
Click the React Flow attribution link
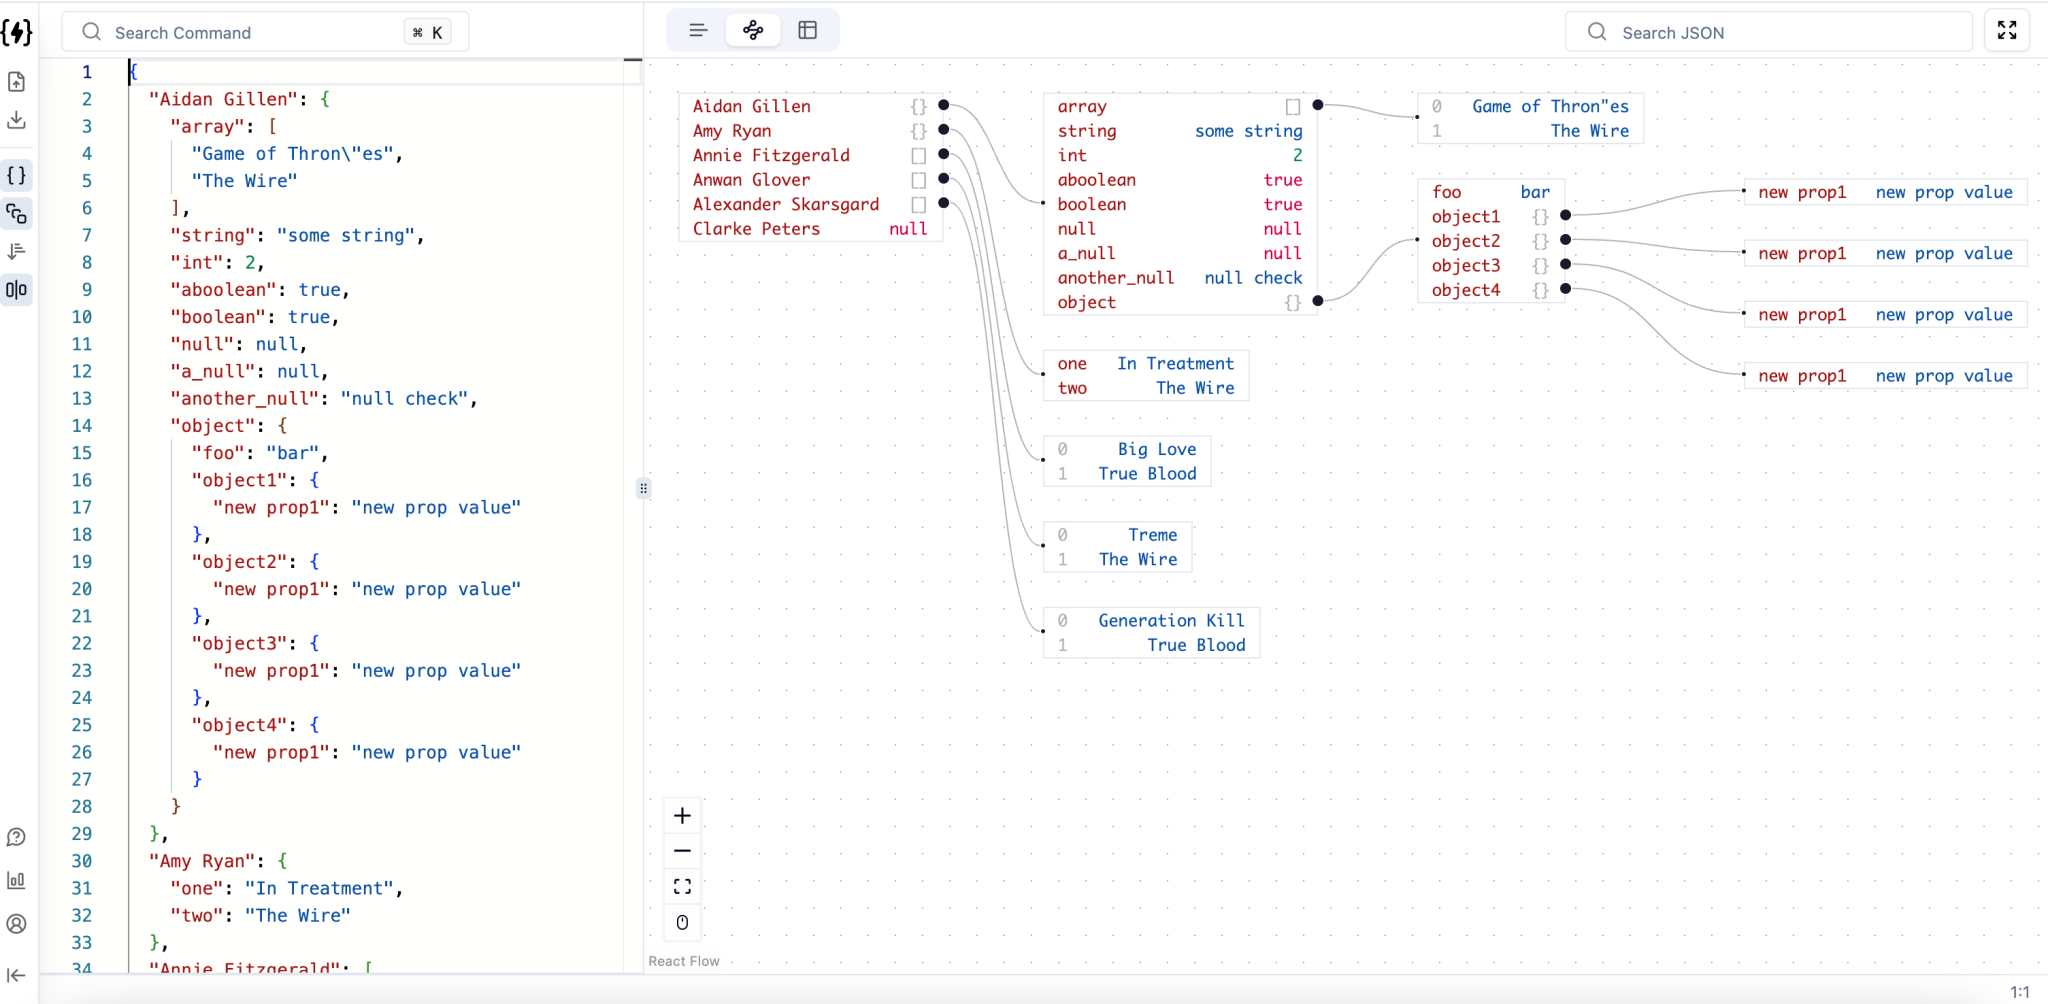pos(683,960)
